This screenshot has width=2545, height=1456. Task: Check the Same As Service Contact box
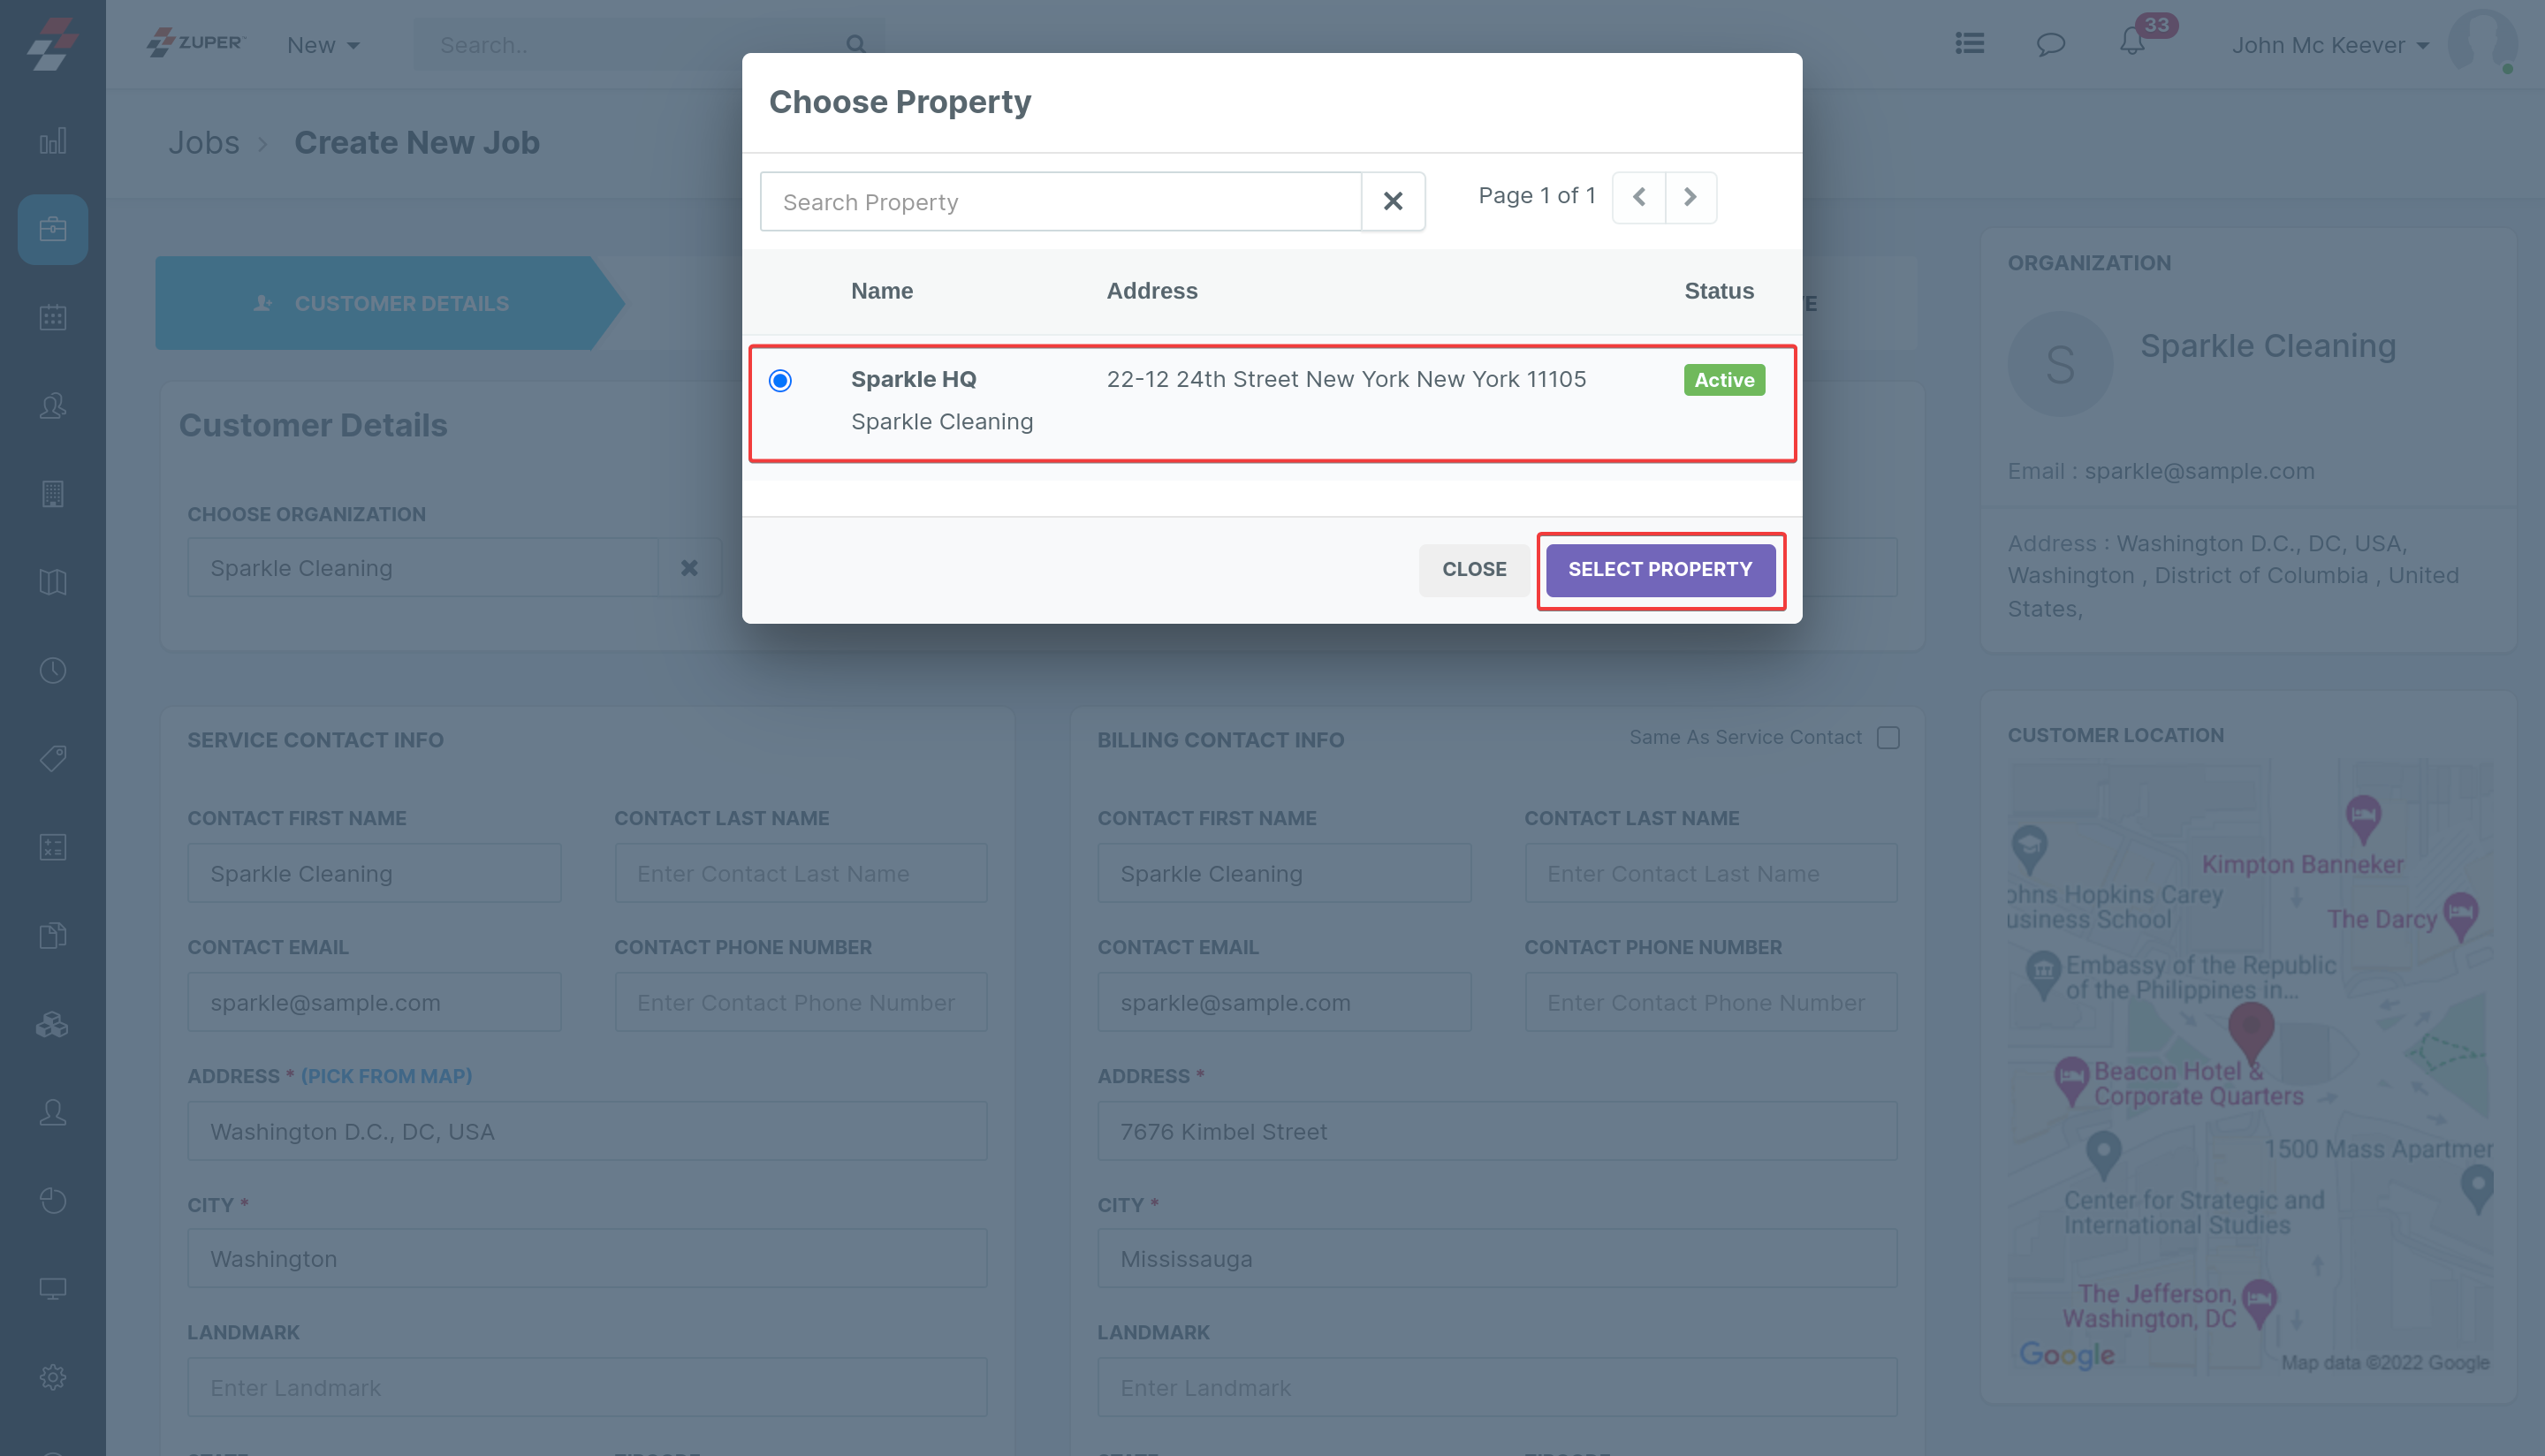tap(1888, 738)
